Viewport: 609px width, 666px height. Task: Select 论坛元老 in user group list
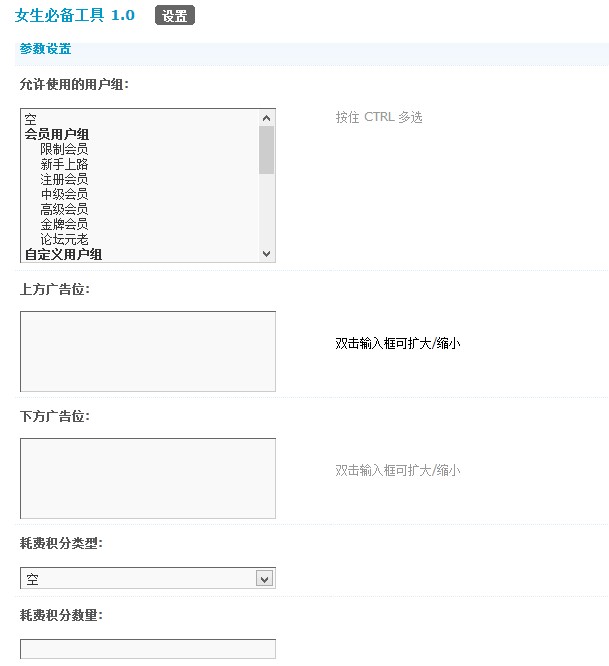tap(64, 239)
